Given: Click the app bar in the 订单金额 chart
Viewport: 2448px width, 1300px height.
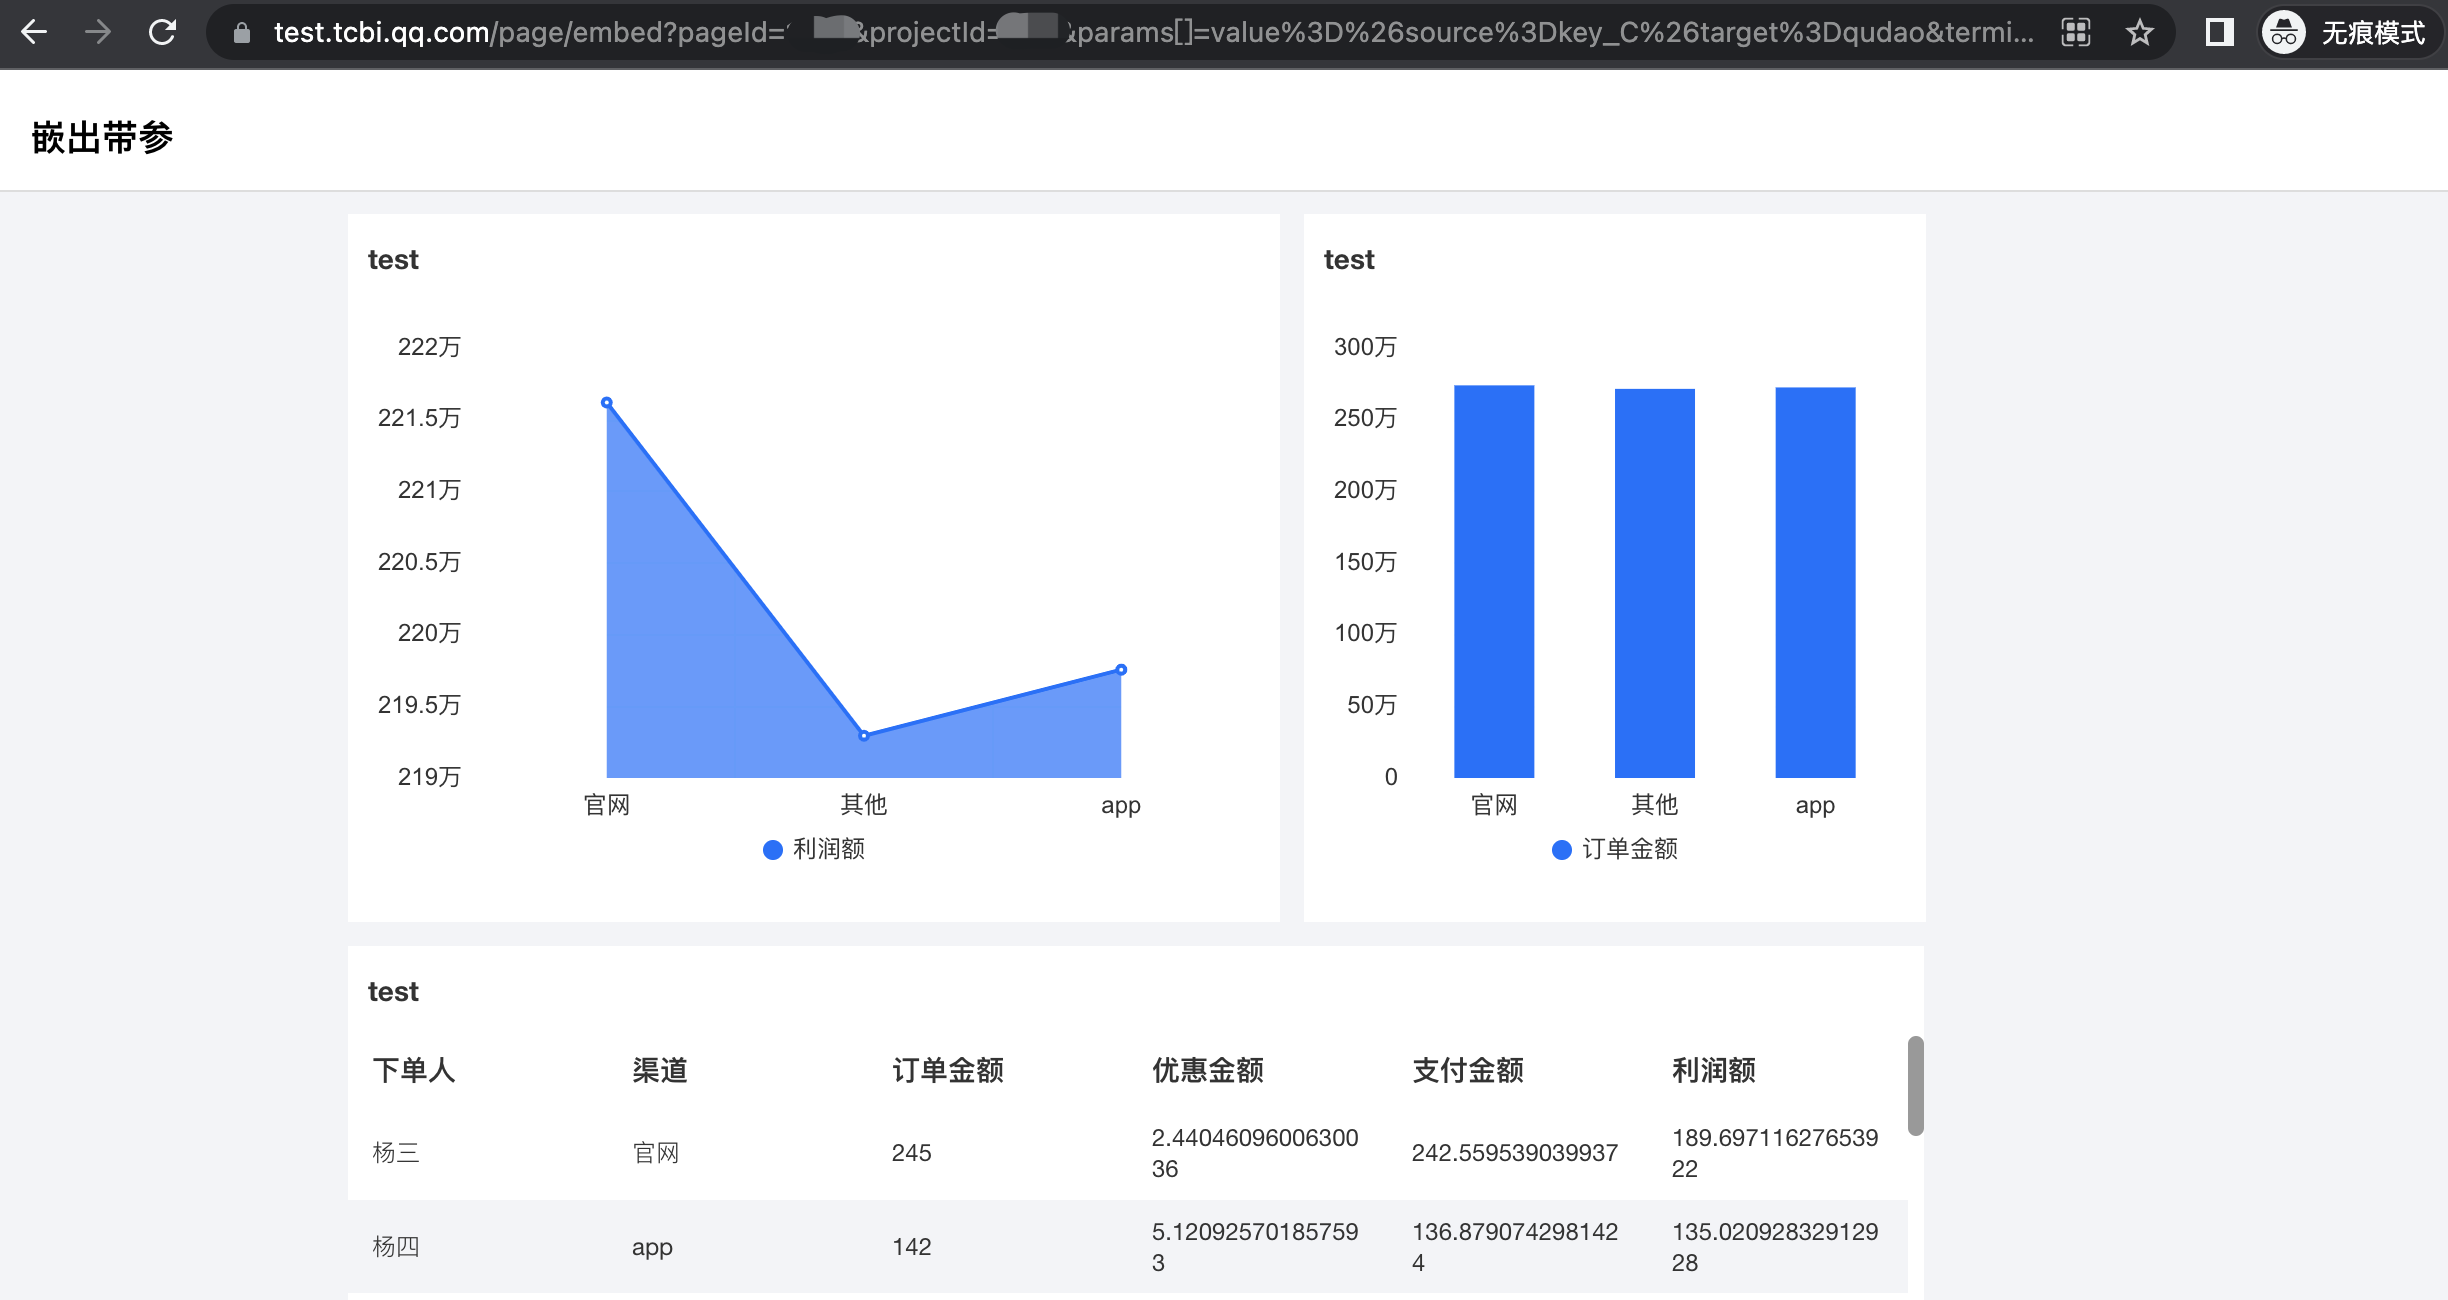Looking at the screenshot, I should click(1815, 580).
